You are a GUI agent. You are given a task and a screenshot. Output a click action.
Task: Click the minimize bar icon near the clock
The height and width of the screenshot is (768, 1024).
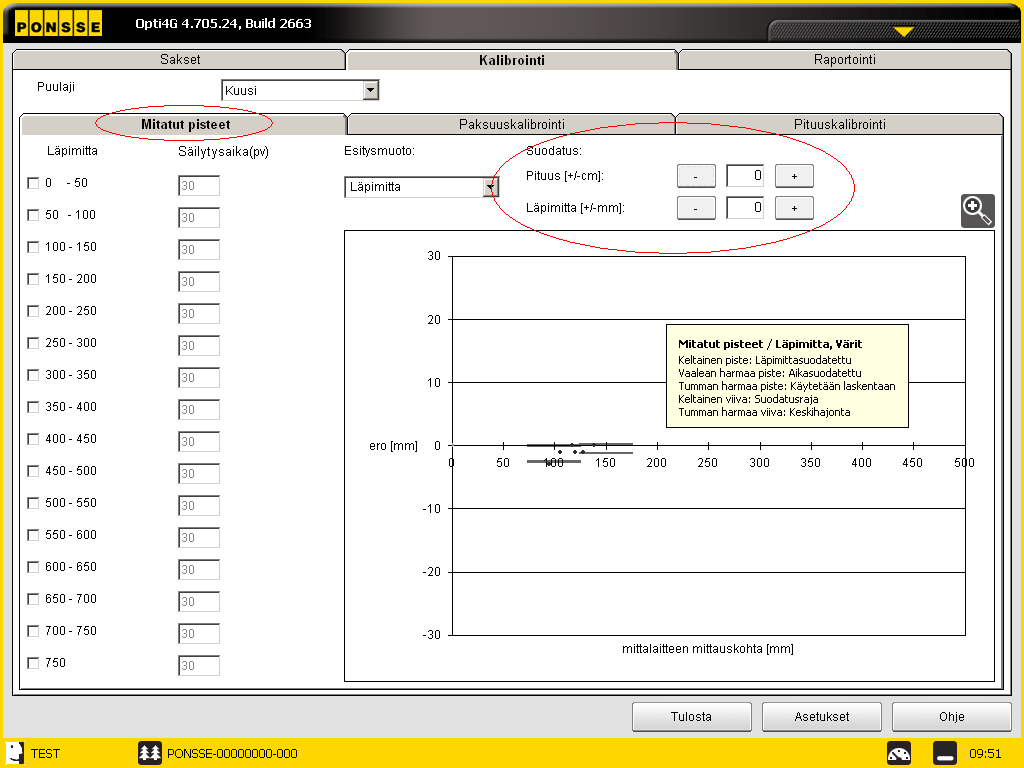[x=944, y=753]
